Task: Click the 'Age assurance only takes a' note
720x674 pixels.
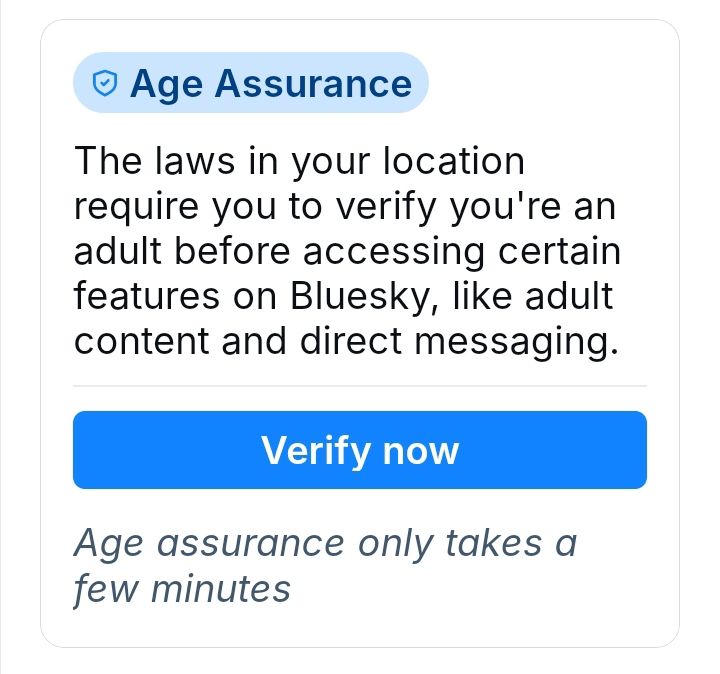Action: (325, 544)
